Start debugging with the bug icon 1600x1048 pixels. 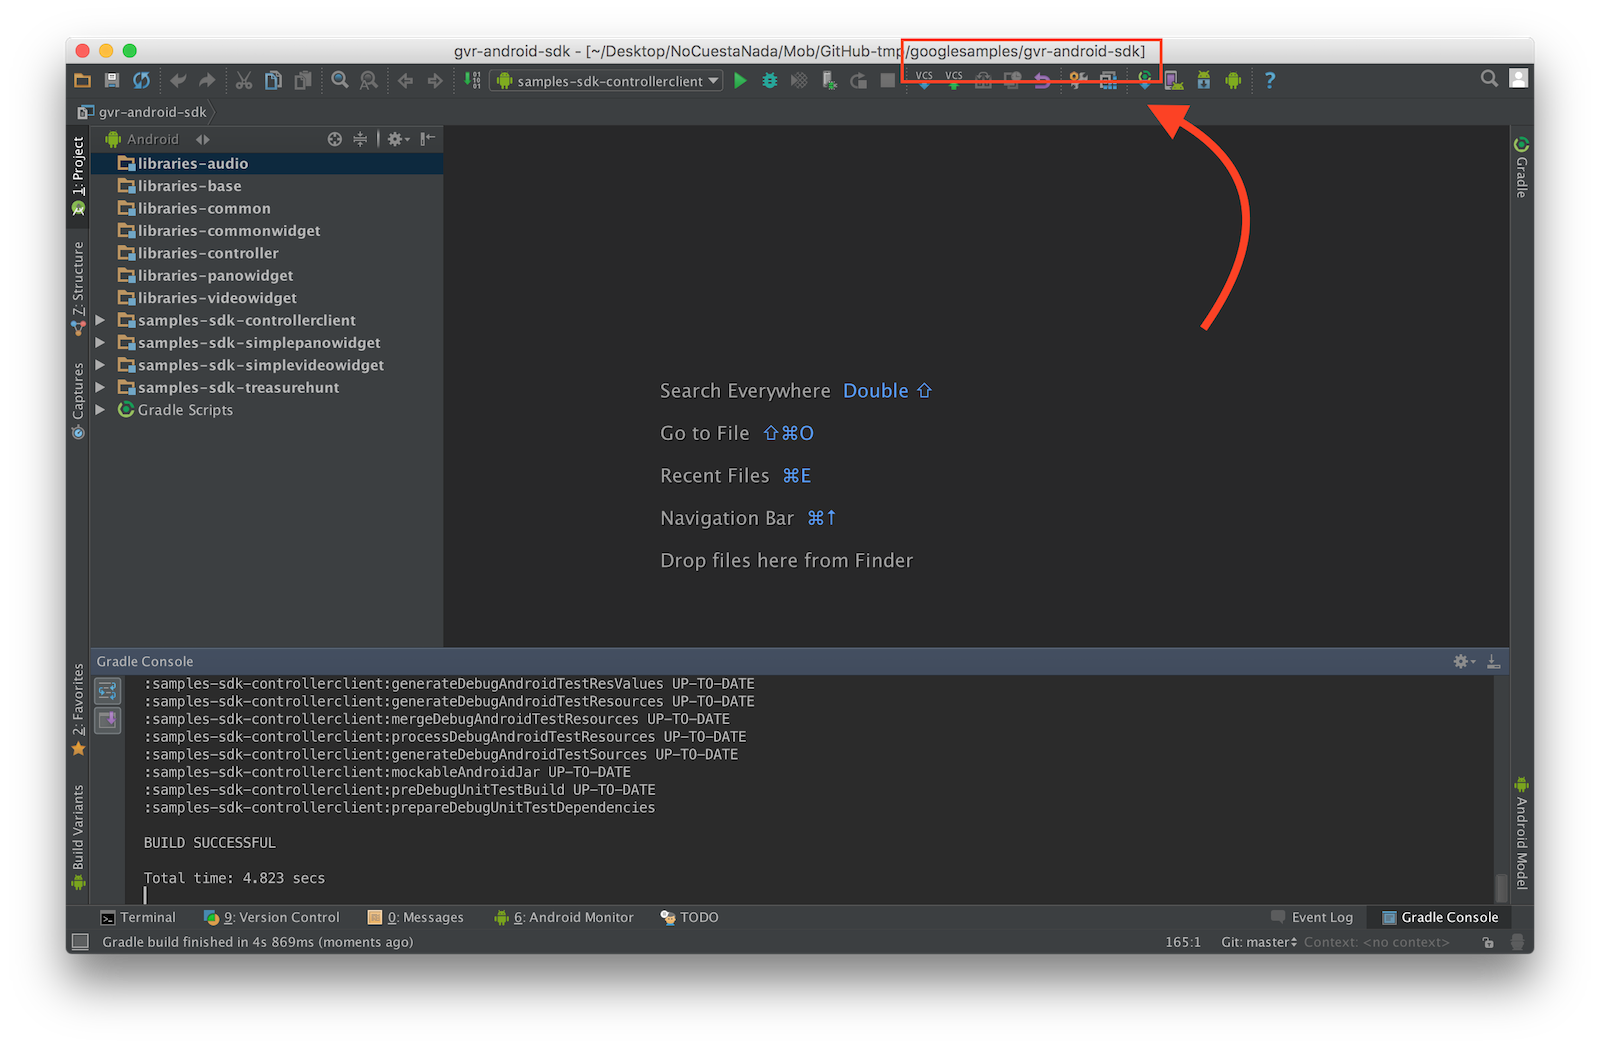click(x=770, y=81)
